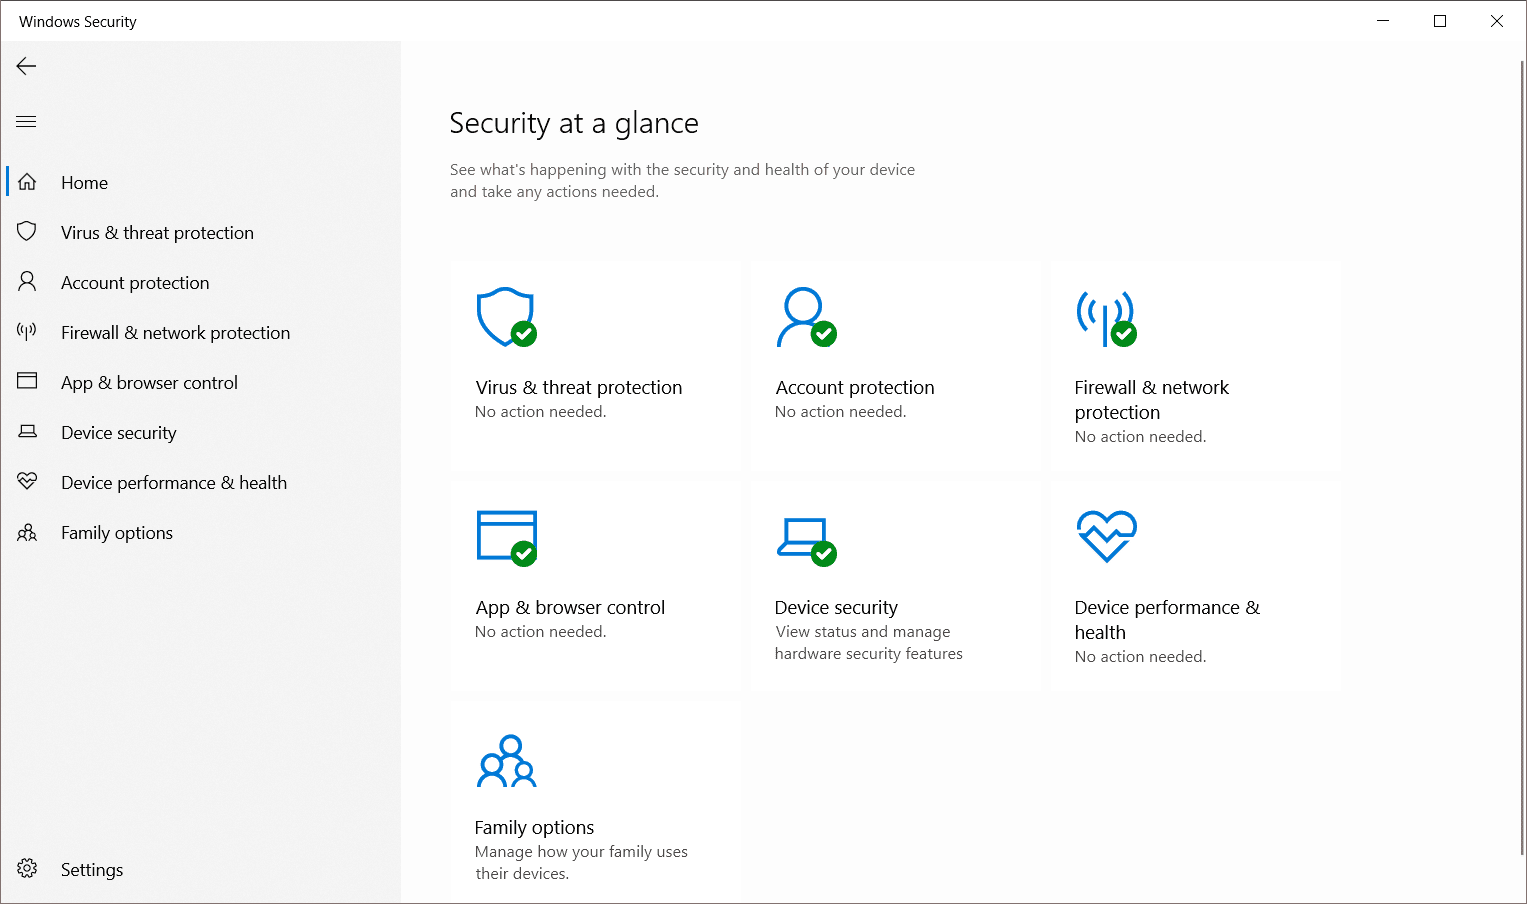Open App & browser control card title
This screenshot has width=1527, height=904.
[570, 607]
